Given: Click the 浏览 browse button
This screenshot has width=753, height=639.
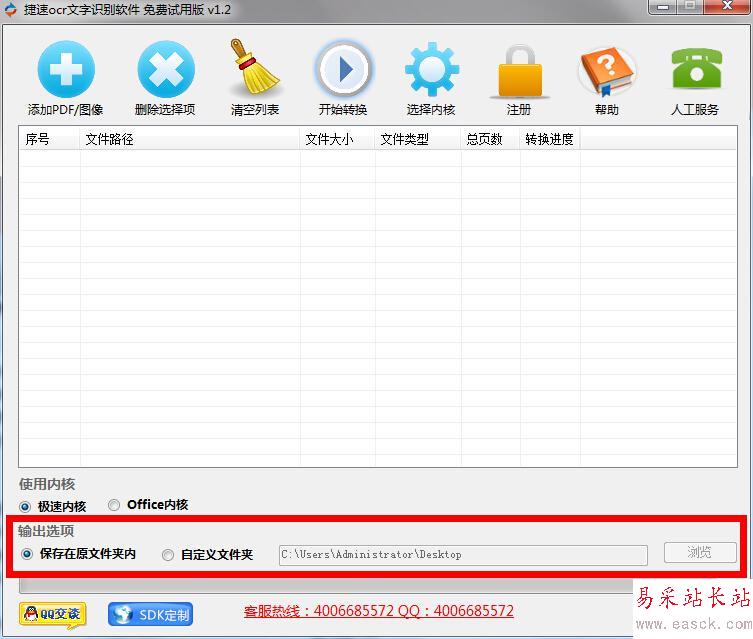Looking at the screenshot, I should click(x=700, y=553).
